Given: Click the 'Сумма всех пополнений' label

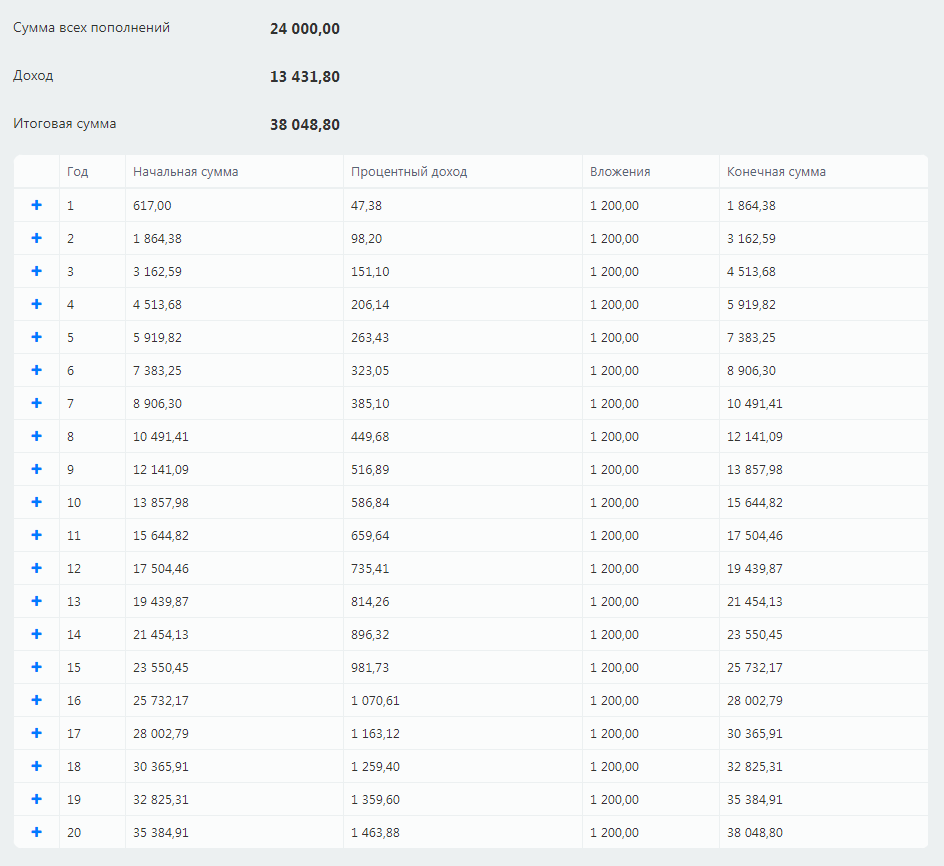Looking at the screenshot, I should 92,28.
